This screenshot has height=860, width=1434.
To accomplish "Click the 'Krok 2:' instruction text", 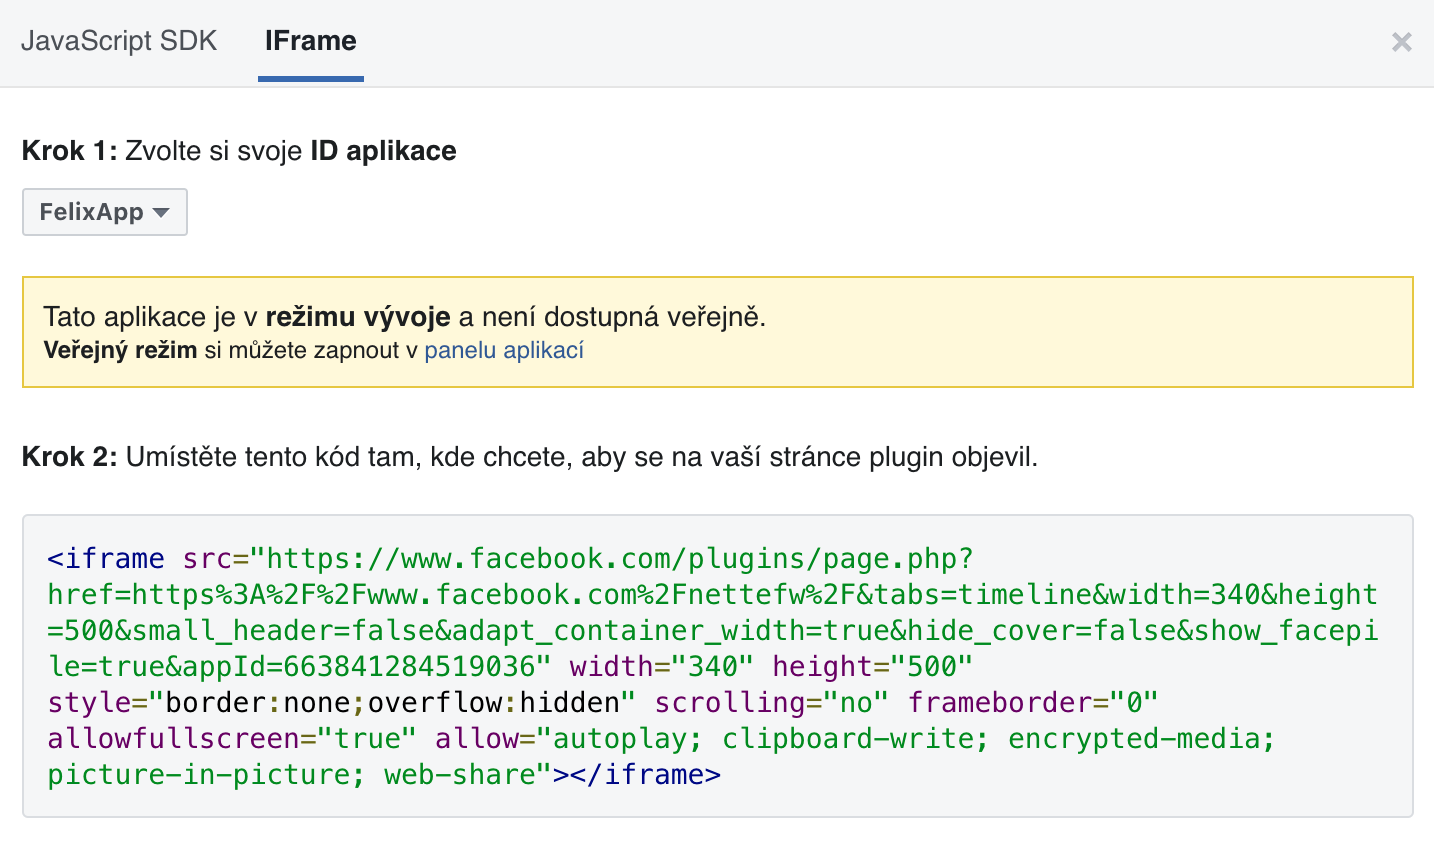I will coord(530,457).
